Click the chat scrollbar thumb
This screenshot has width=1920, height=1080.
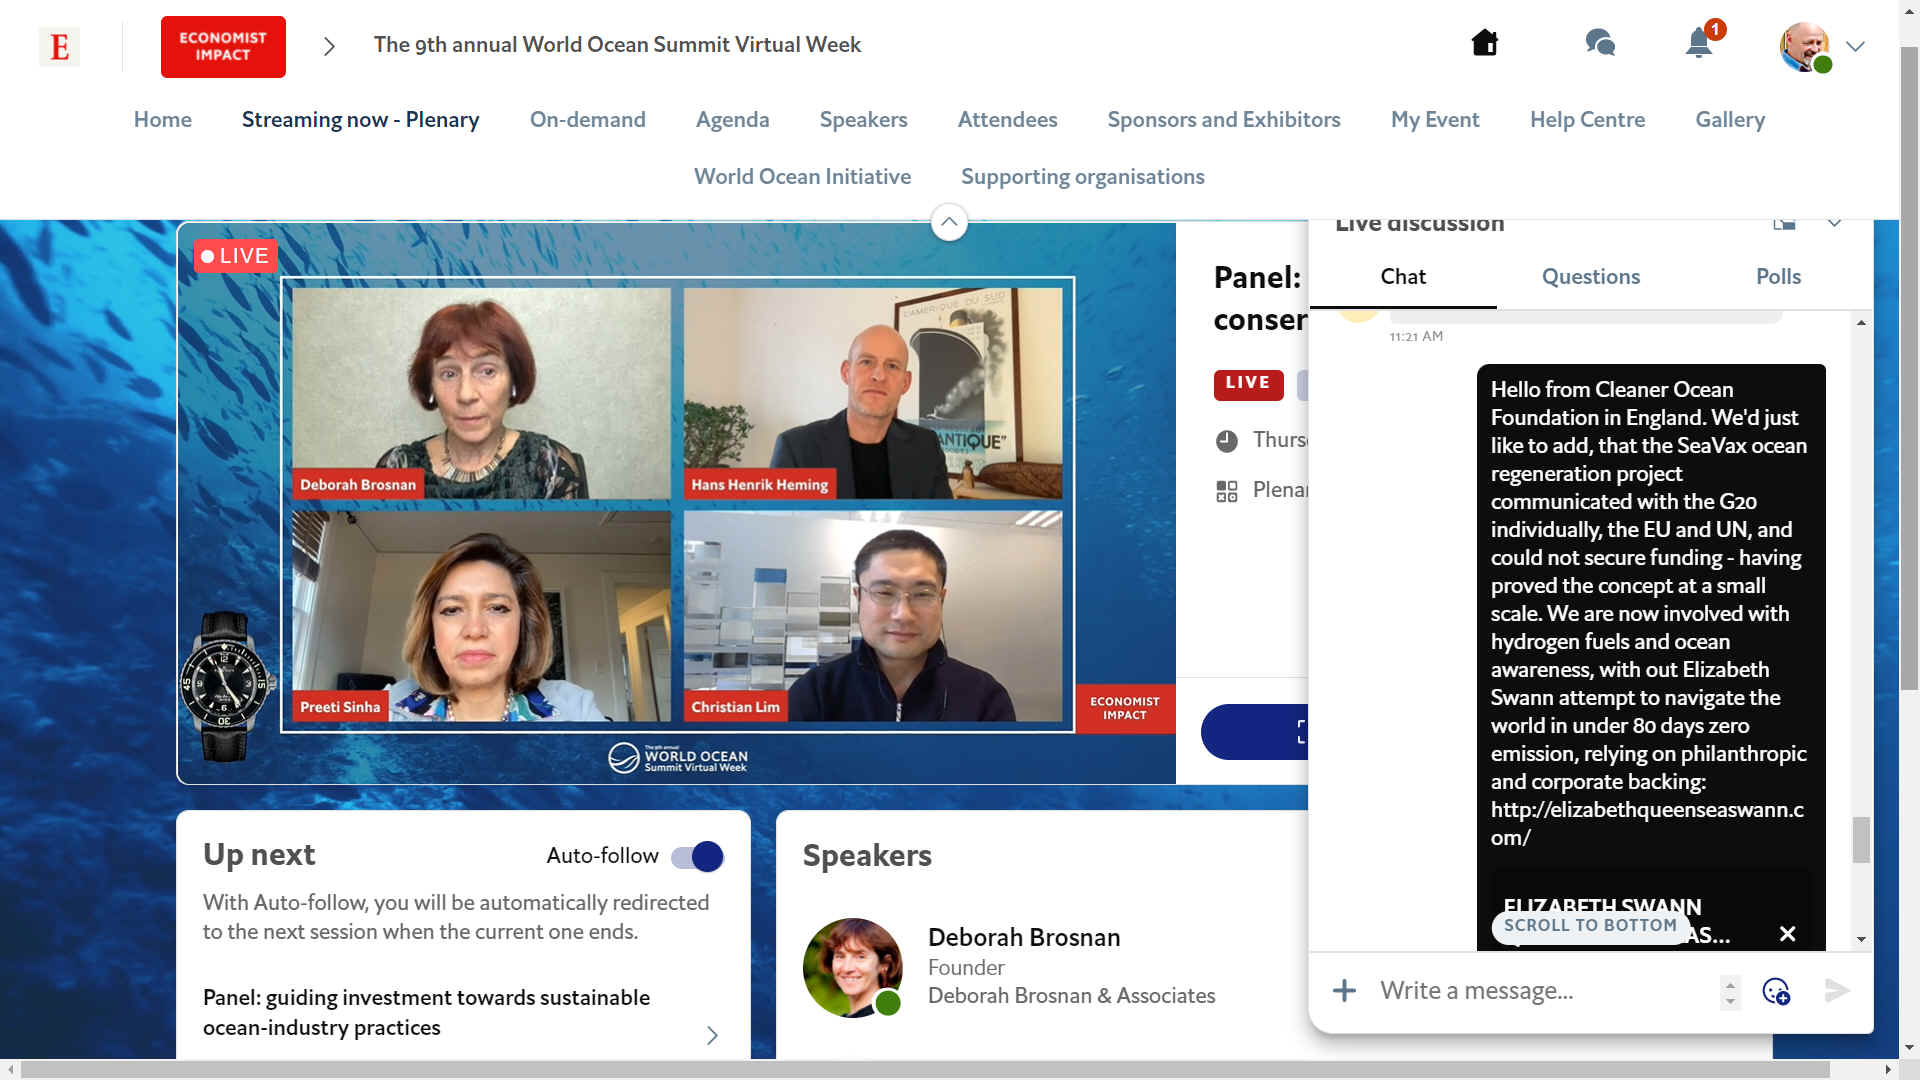tap(1861, 840)
